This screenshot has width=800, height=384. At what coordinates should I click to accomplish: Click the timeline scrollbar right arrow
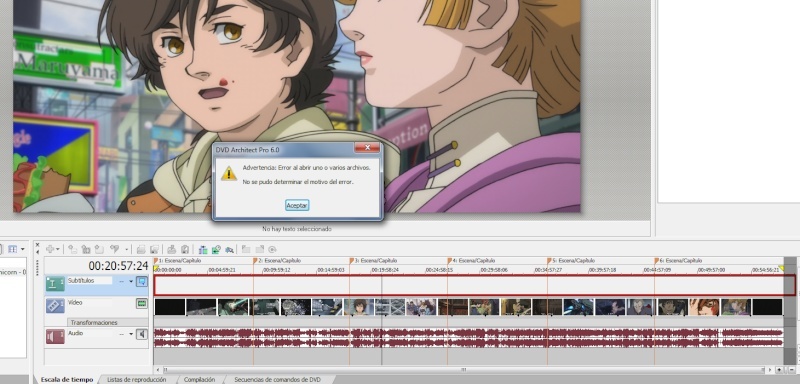click(770, 370)
